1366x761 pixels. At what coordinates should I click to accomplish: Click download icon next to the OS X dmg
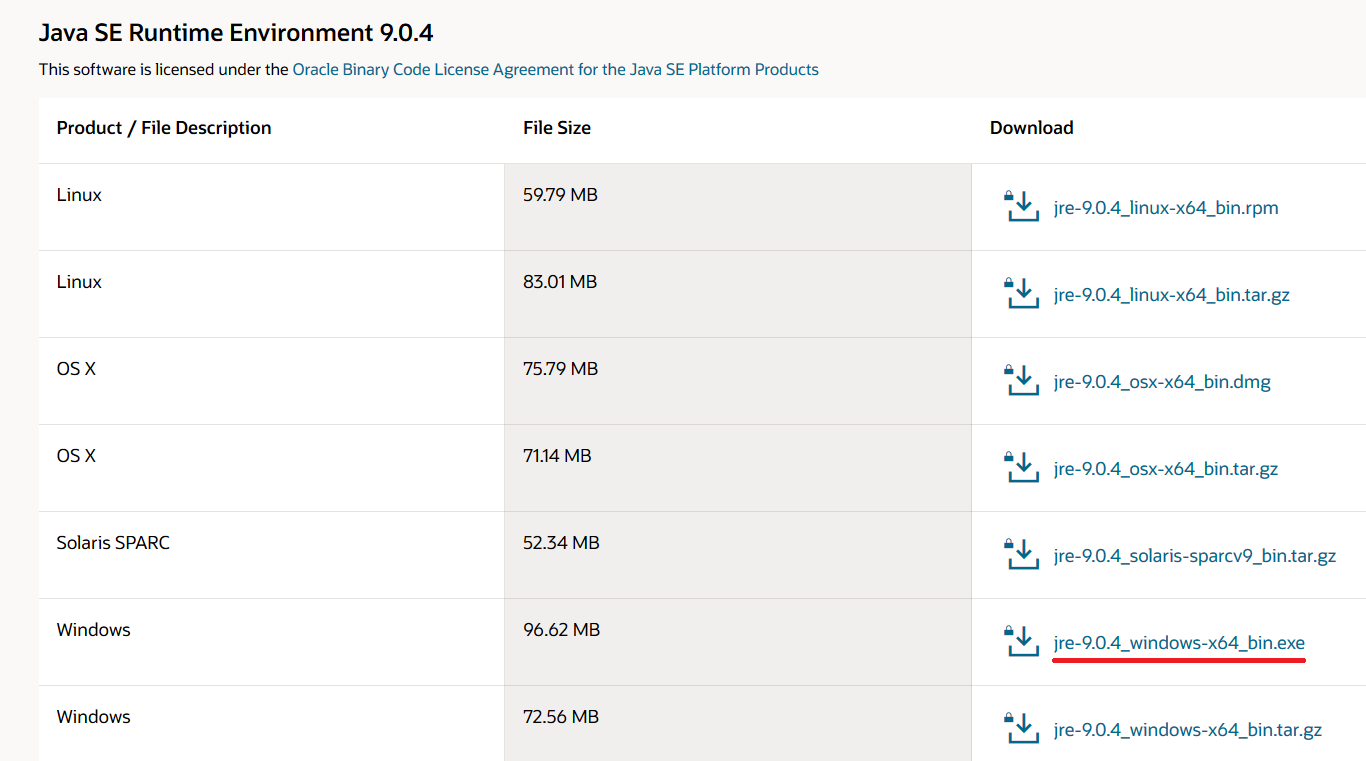click(1021, 380)
